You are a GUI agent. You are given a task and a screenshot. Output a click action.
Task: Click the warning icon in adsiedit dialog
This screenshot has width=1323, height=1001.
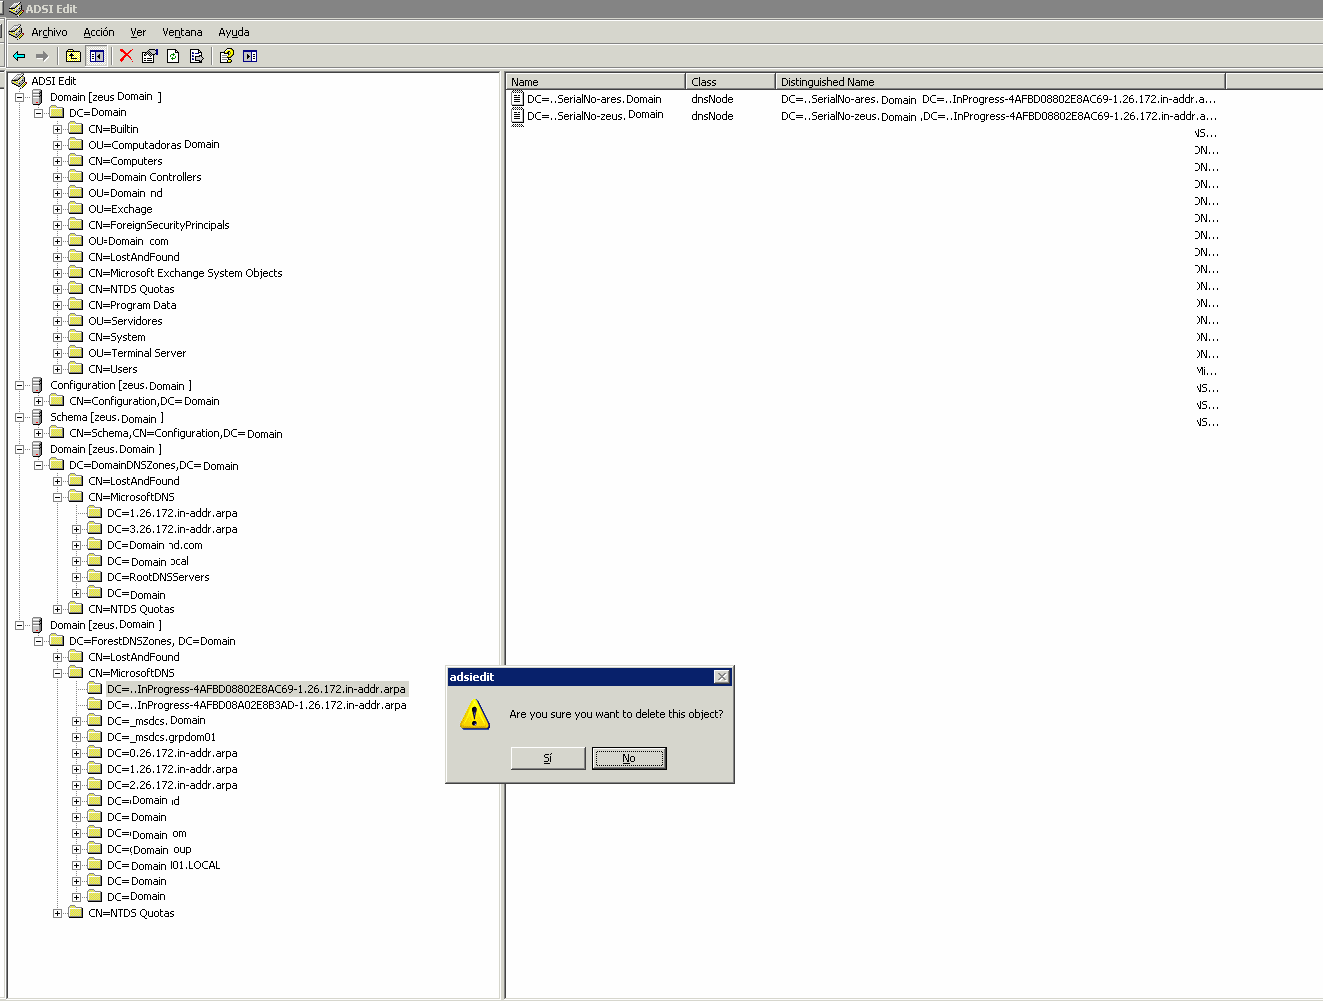click(x=475, y=714)
